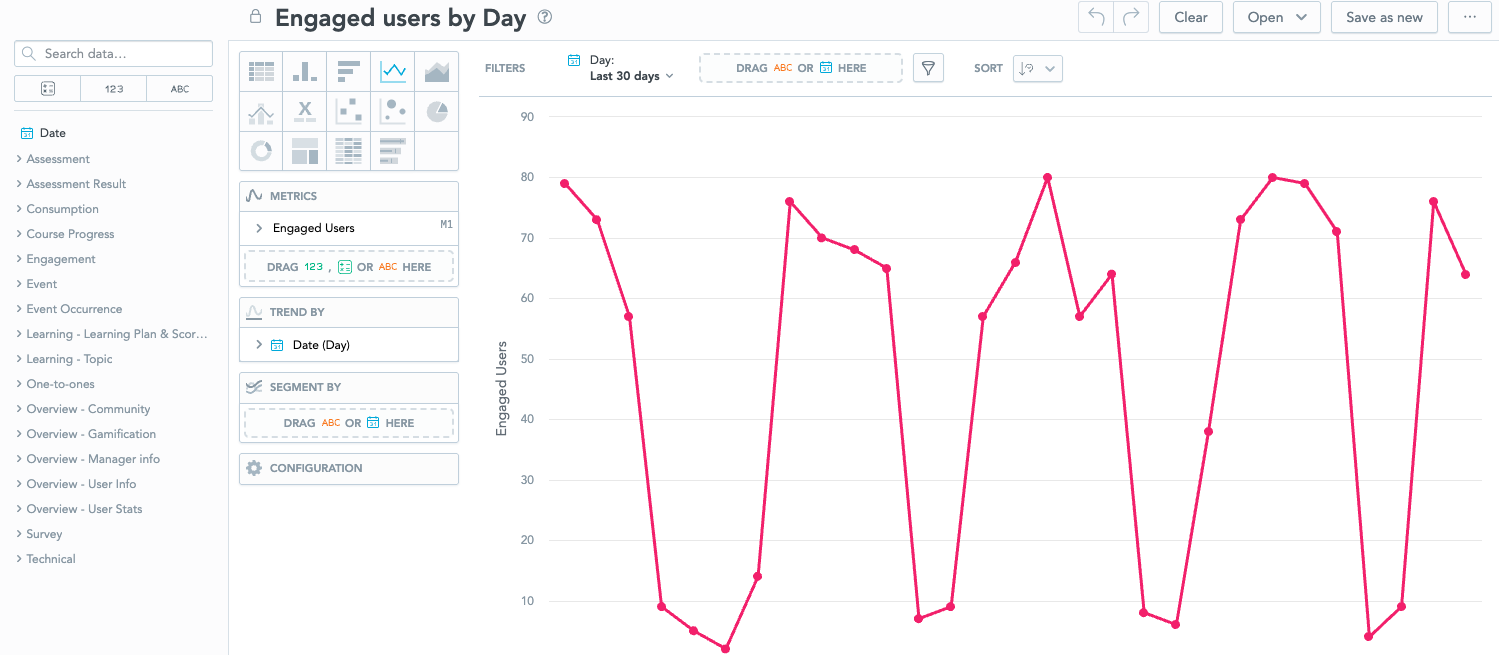Open the Open saved reports dropdown
Viewport: 1499px width, 655px height.
[1276, 17]
